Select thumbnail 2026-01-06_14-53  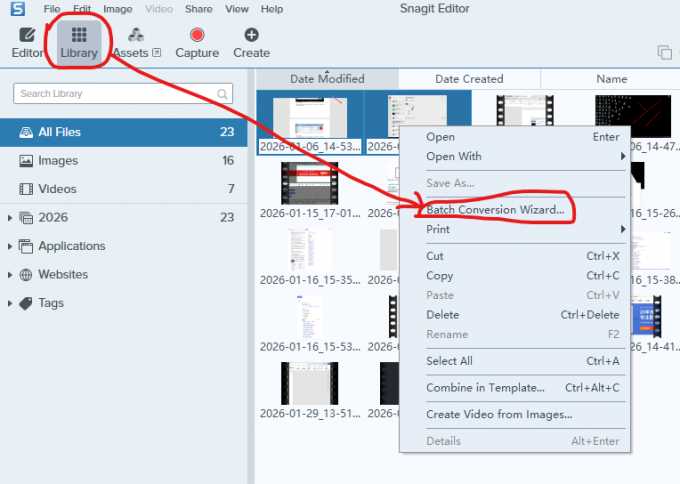tap(310, 118)
